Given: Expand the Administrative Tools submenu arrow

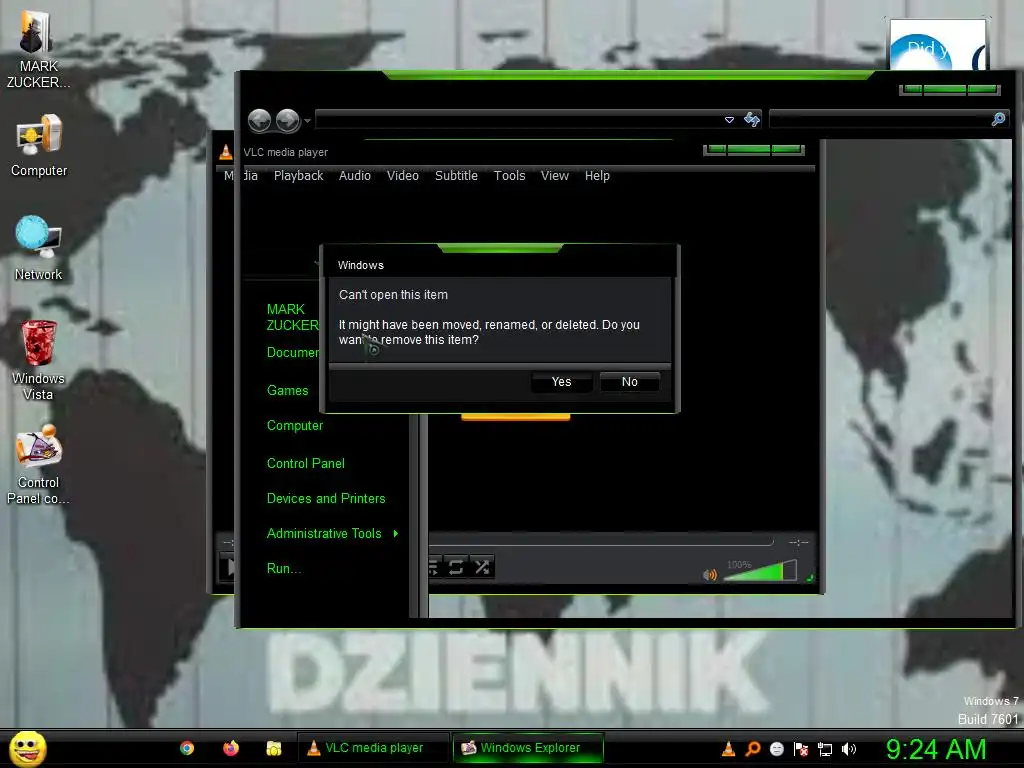Looking at the screenshot, I should point(396,534).
